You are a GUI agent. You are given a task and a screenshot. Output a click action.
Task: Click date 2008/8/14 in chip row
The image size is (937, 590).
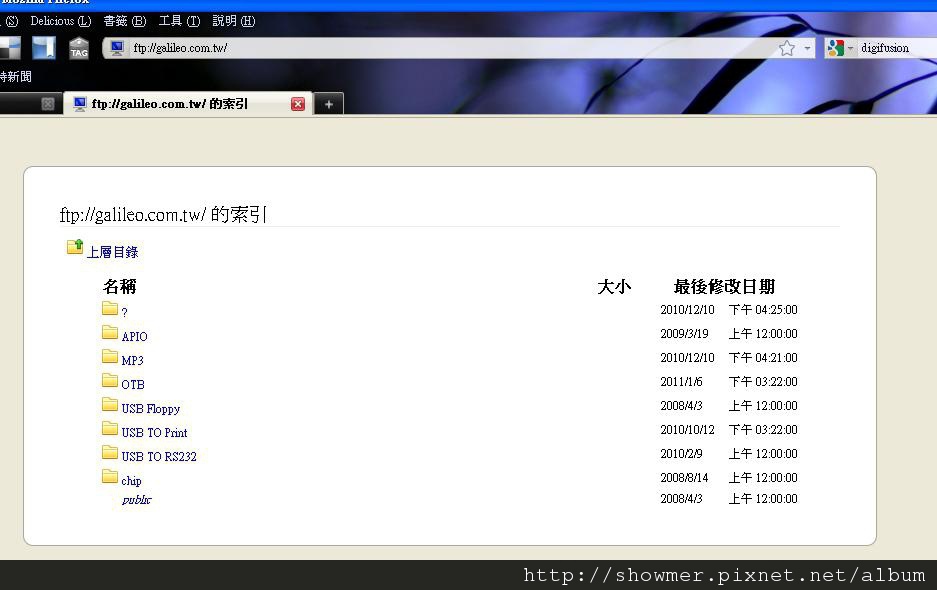click(x=684, y=478)
